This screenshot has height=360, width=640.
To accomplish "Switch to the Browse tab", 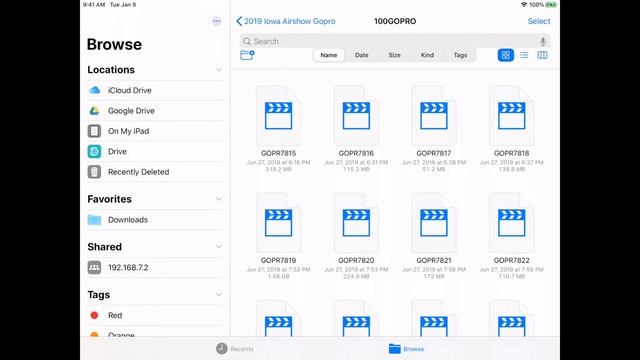I will tap(407, 349).
